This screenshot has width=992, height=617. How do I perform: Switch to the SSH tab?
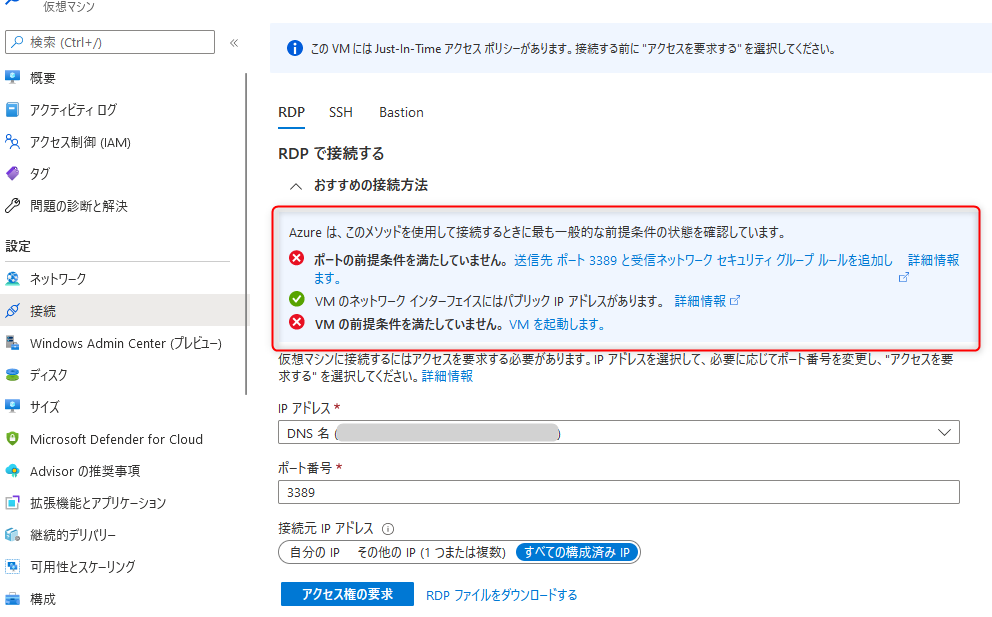tap(341, 113)
